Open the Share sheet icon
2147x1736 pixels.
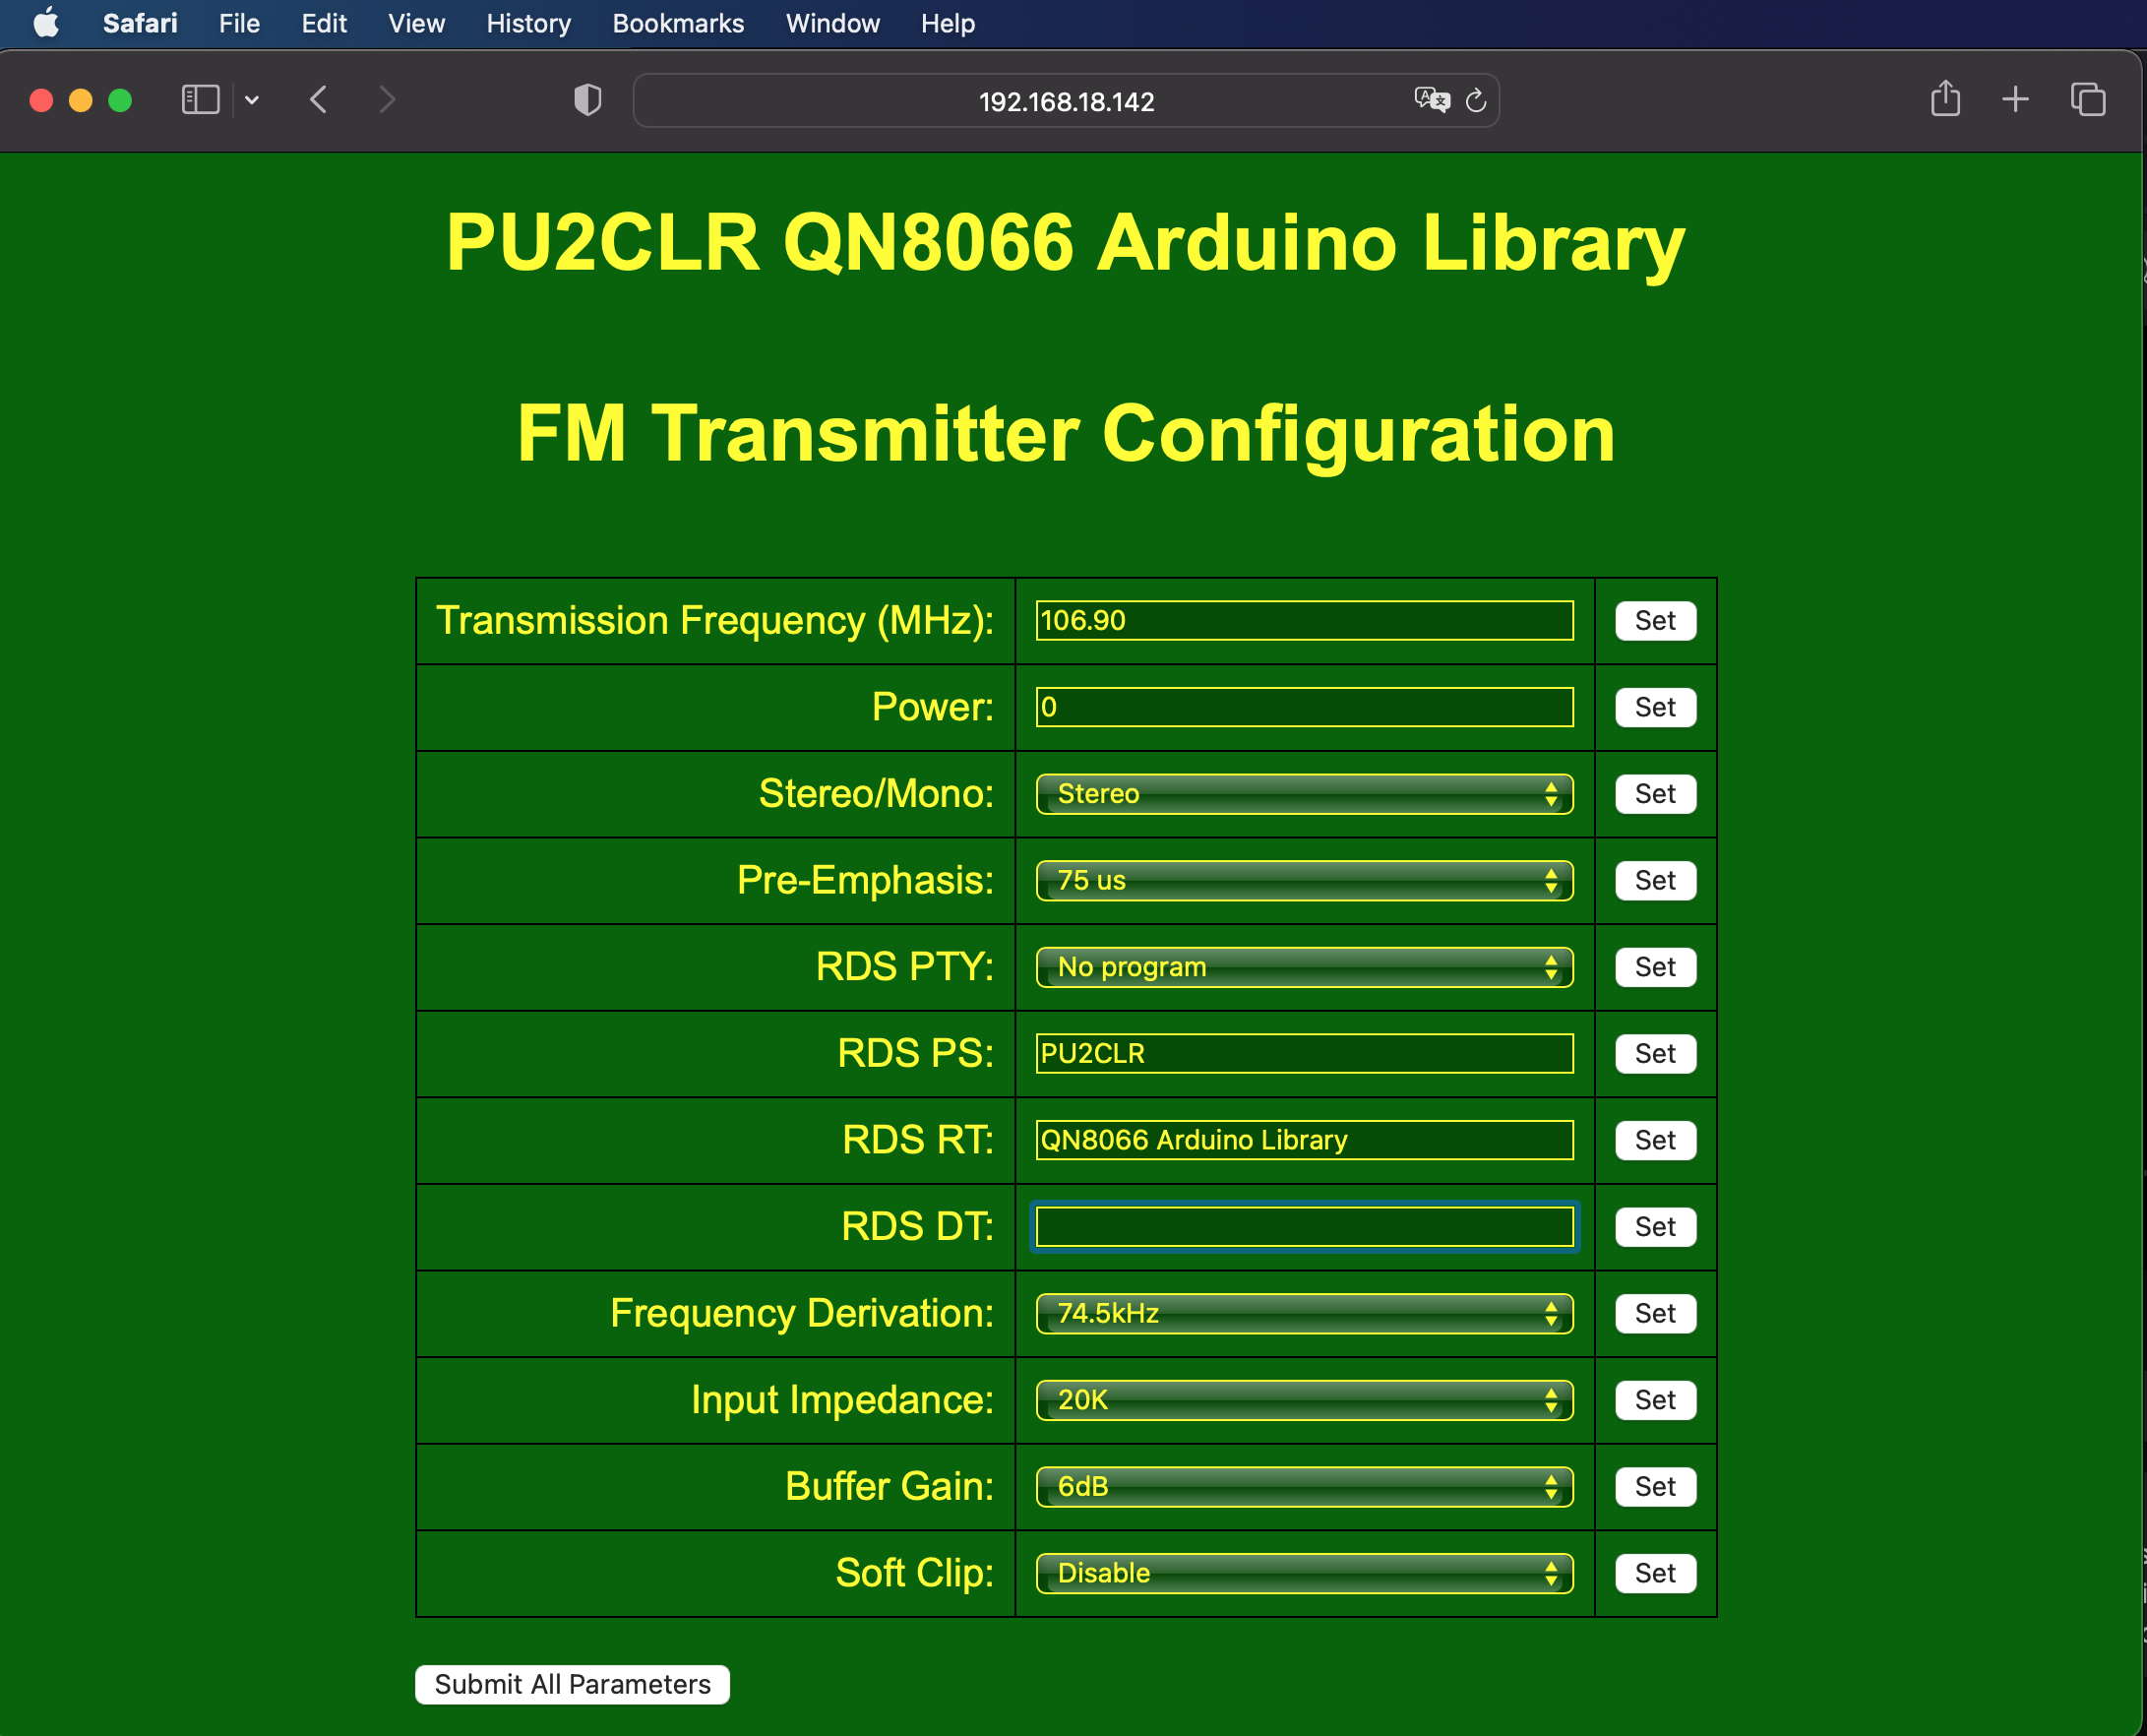tap(1945, 99)
